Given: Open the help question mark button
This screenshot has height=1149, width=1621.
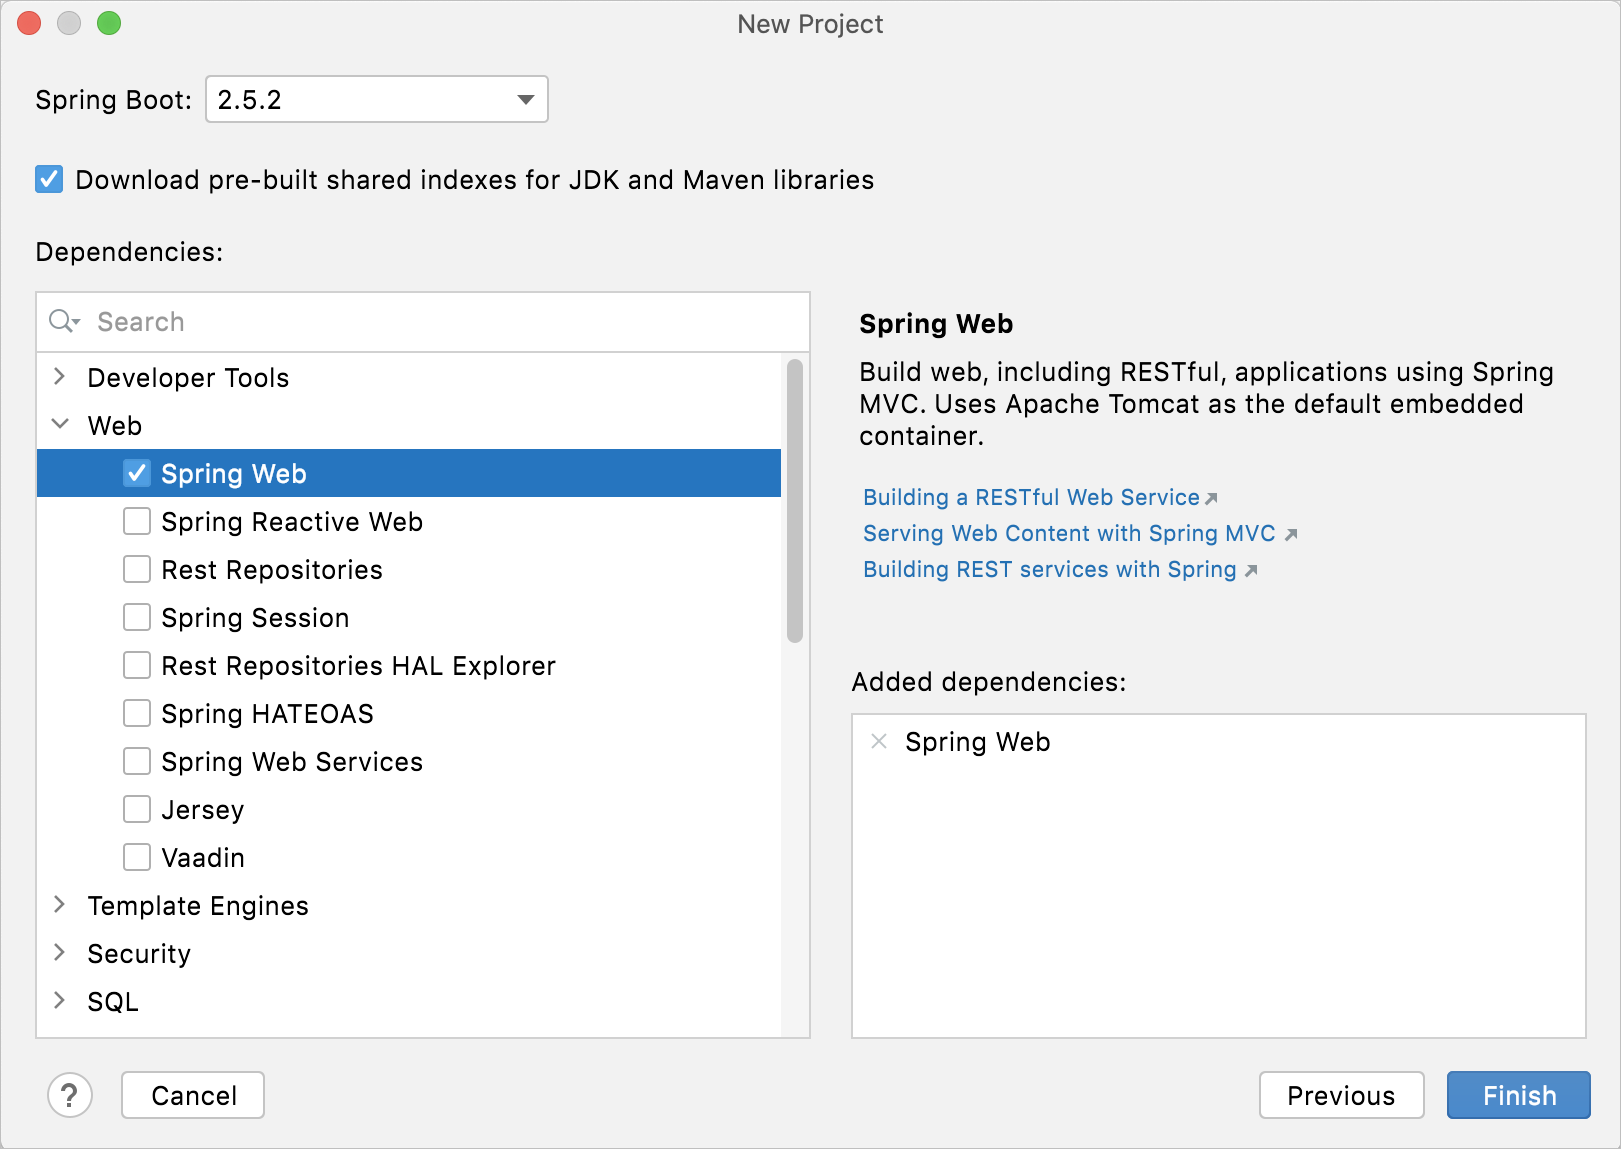Looking at the screenshot, I should coord(70,1095).
